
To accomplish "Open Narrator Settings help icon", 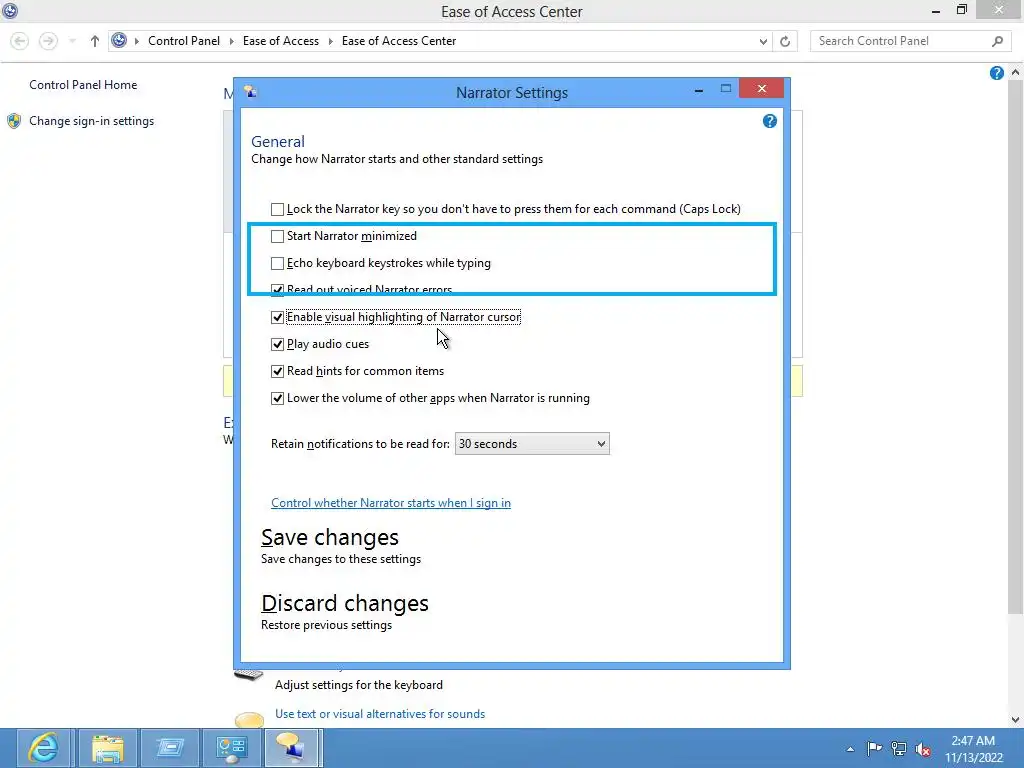I will pos(769,121).
